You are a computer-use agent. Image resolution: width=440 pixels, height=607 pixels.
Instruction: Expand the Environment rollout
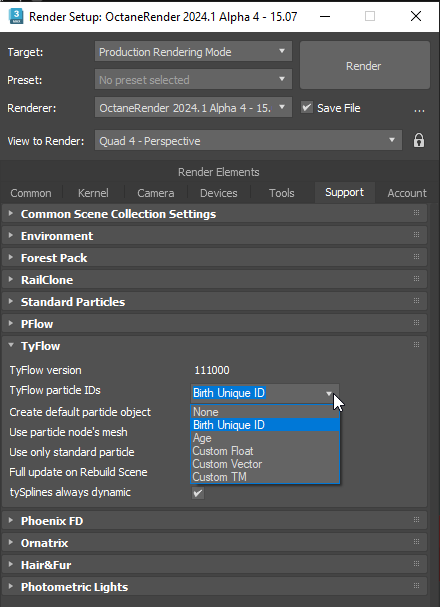pyautogui.click(x=11, y=235)
